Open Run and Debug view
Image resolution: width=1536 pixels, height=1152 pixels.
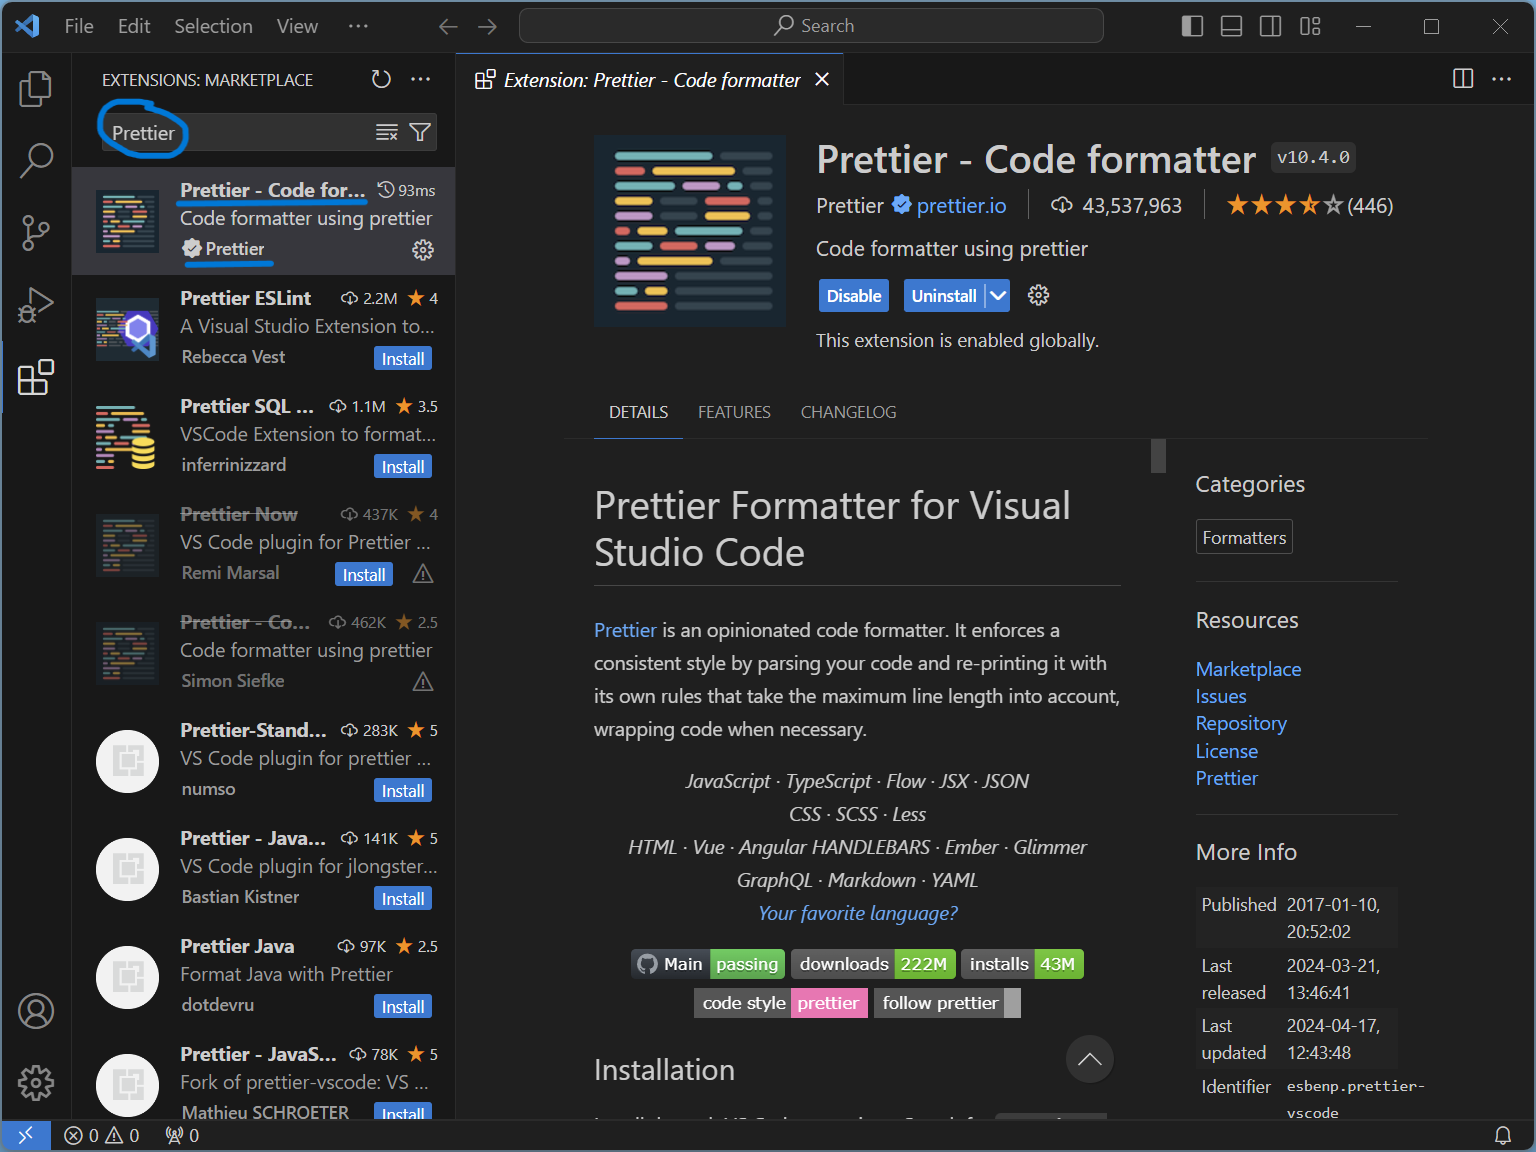[36, 305]
